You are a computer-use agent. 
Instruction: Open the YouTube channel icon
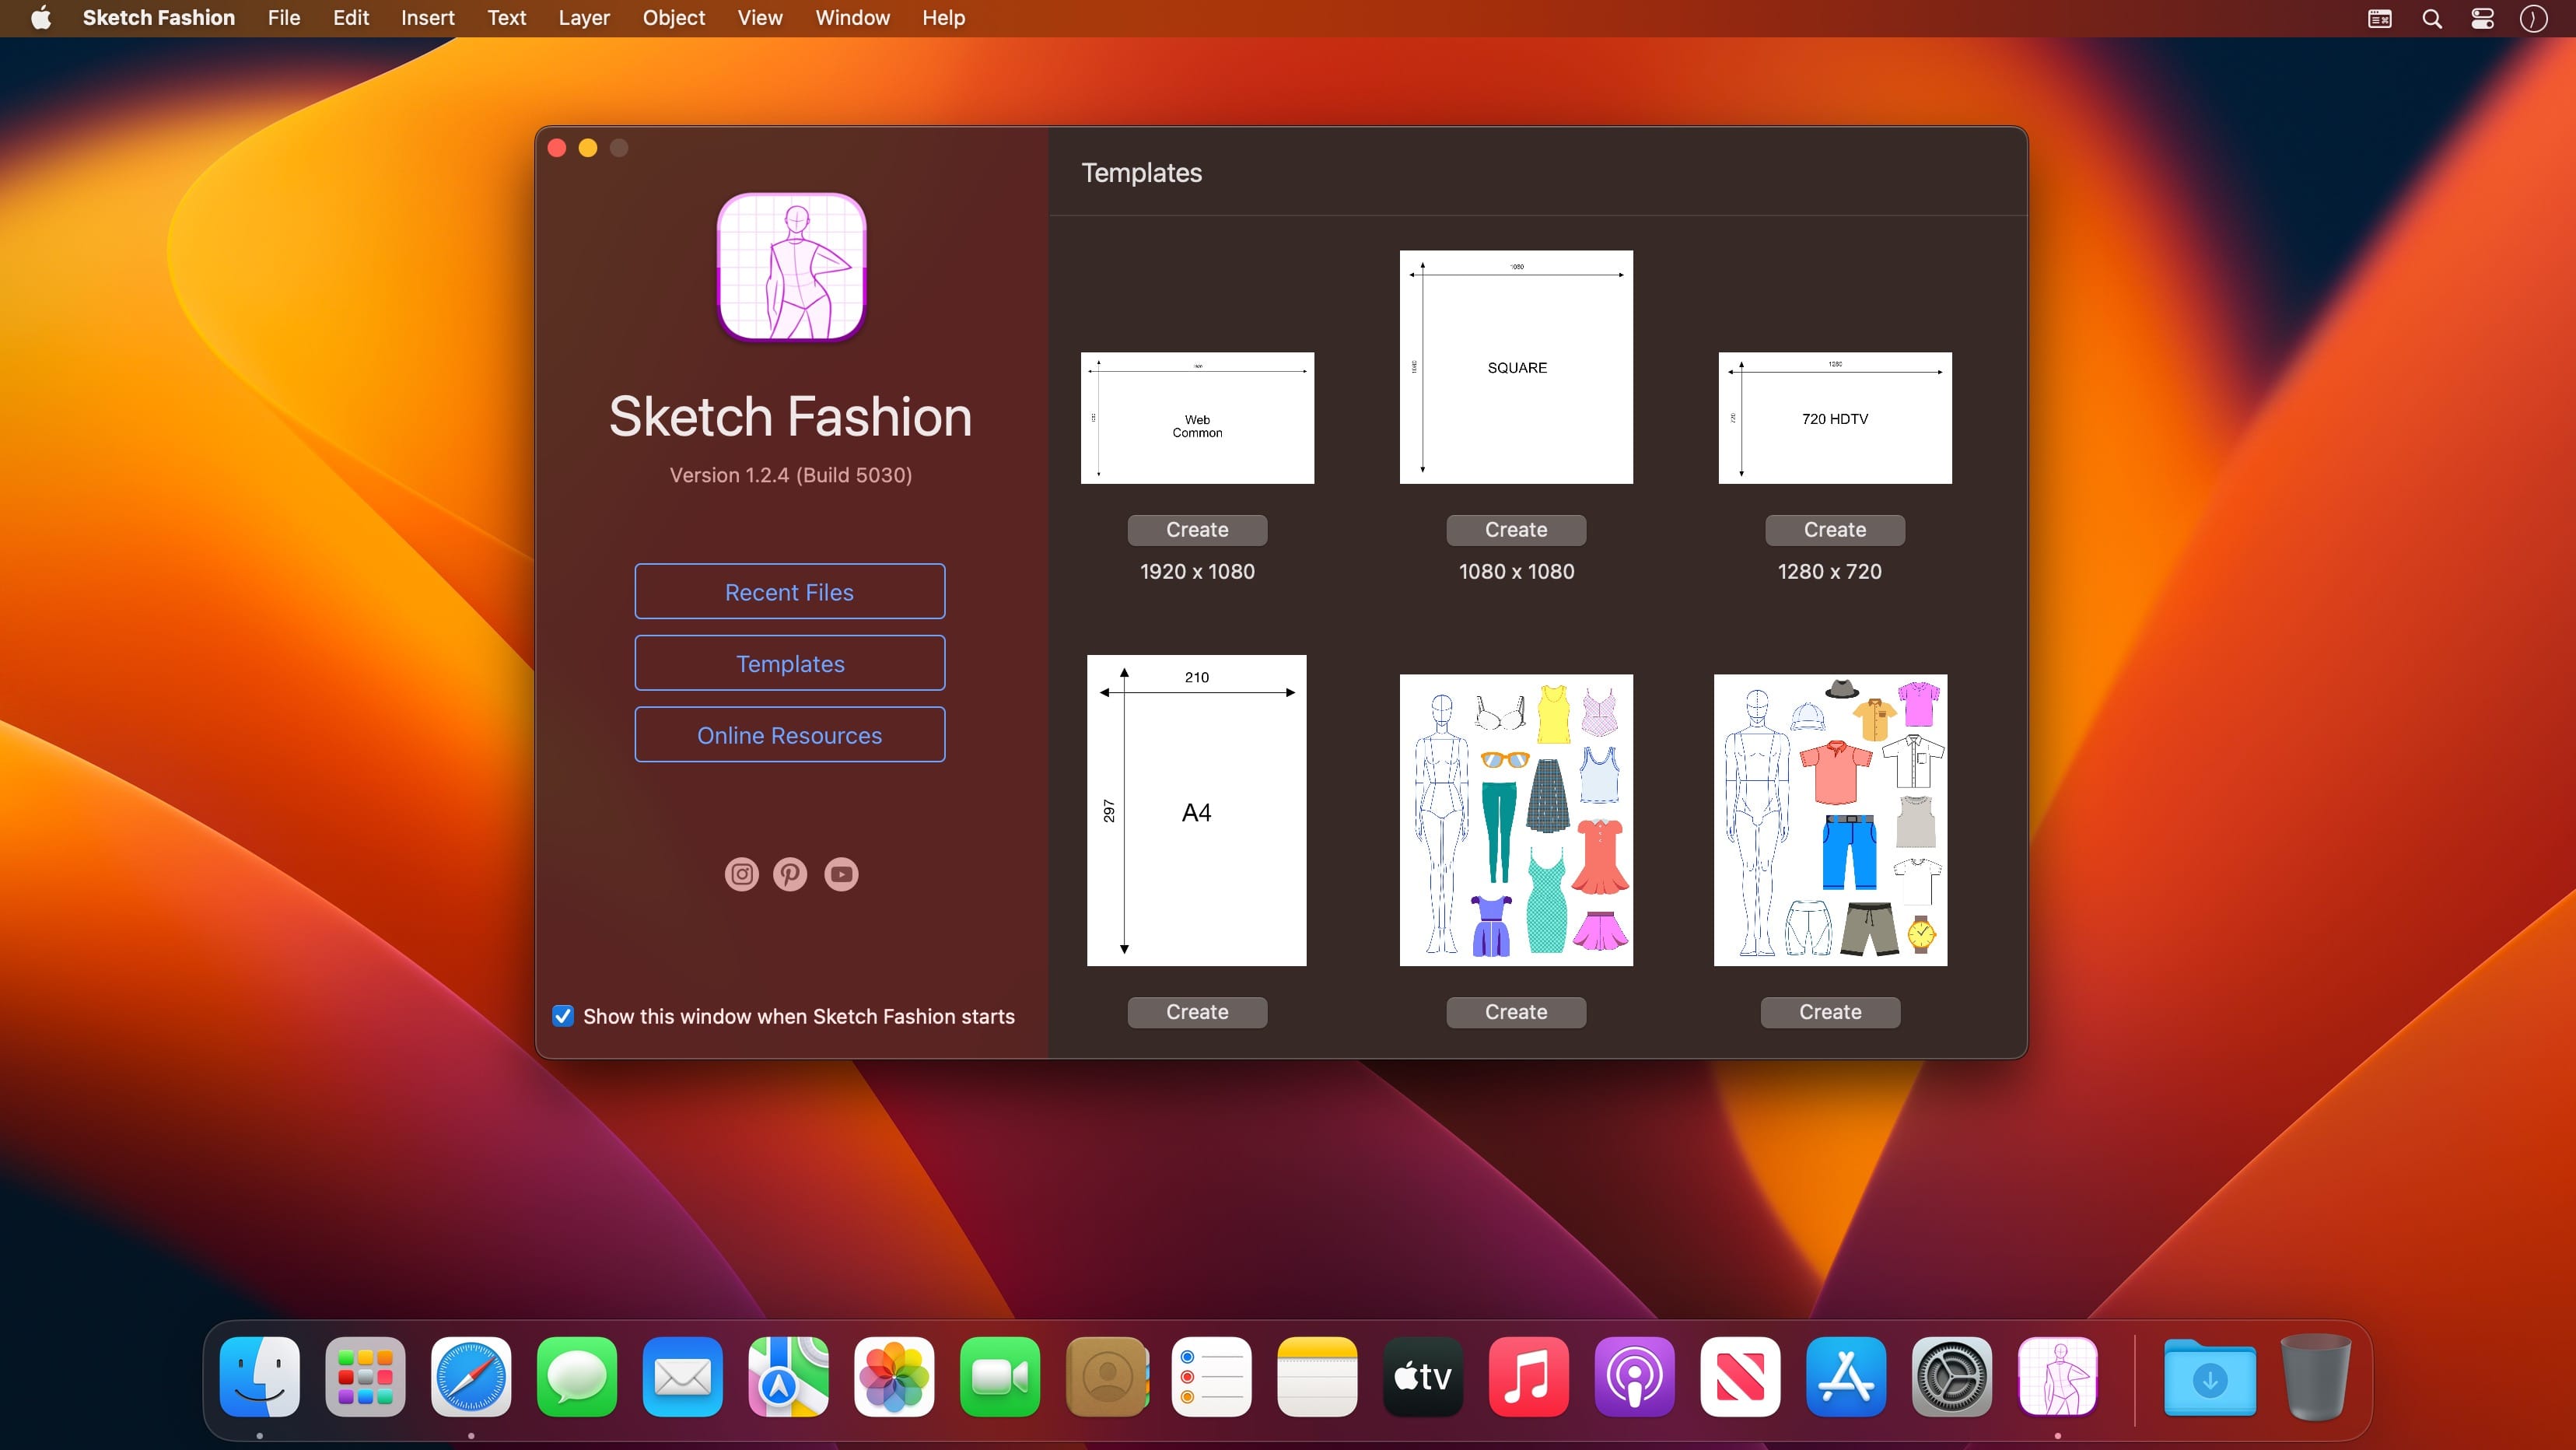841,874
